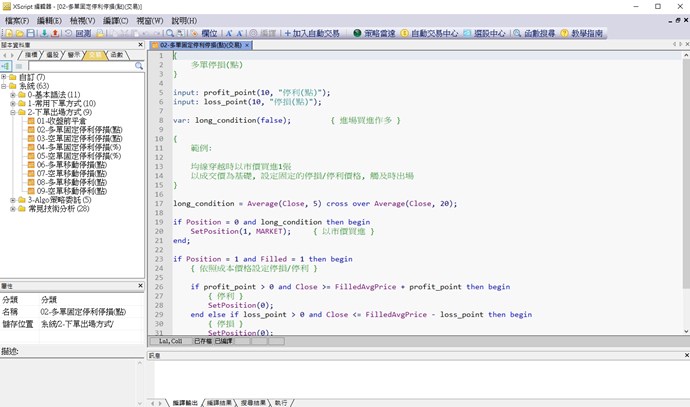Open 選股中心 from the toolbar
690x407 pixels.
pyautogui.click(x=482, y=33)
